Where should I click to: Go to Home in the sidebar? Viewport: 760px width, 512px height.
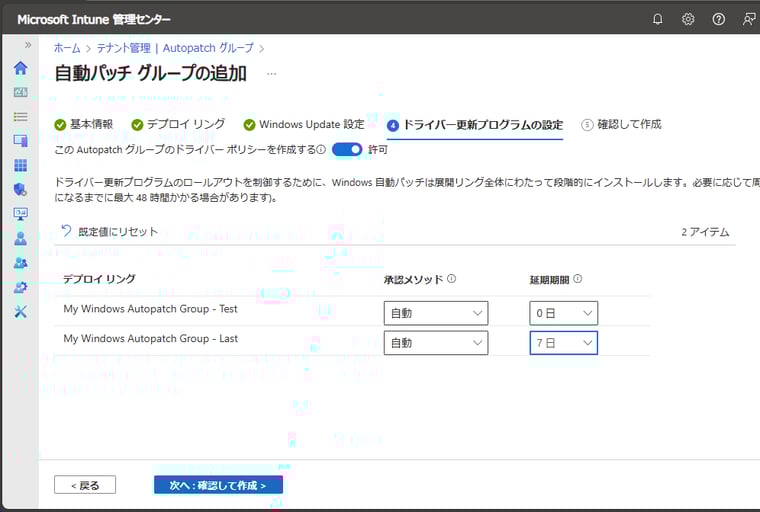20,68
